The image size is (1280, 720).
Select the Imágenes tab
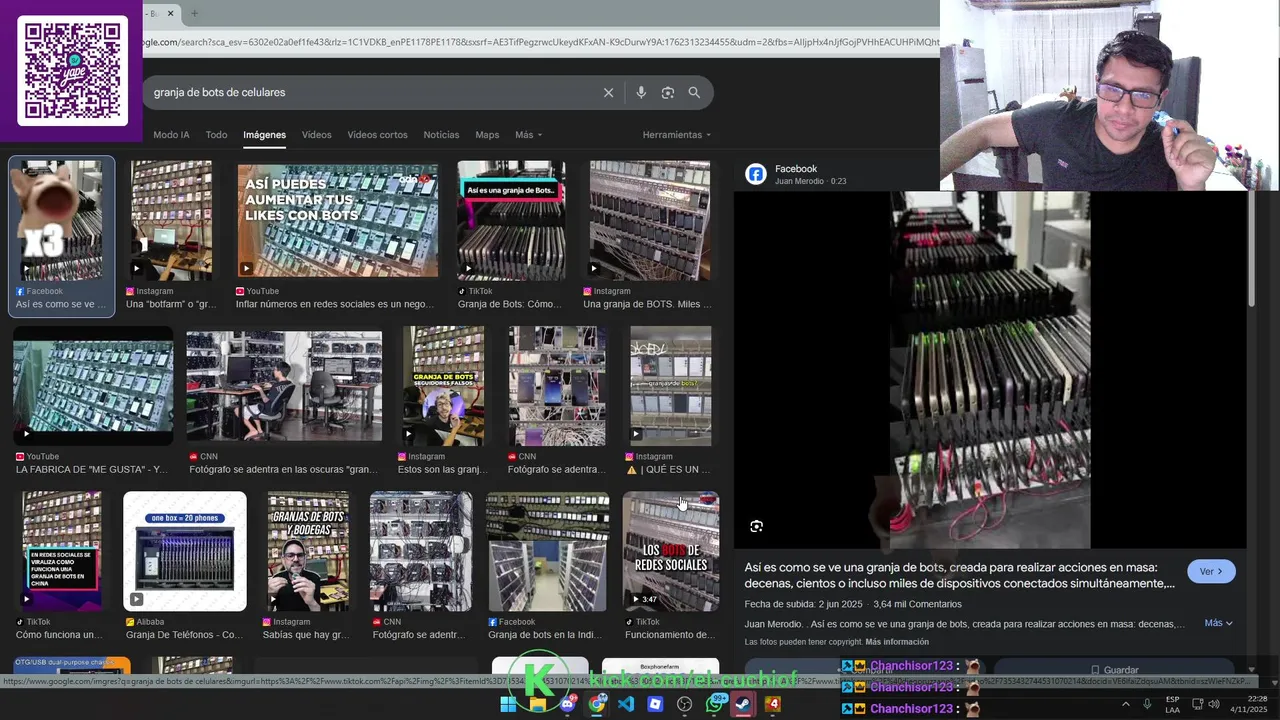coord(264,135)
